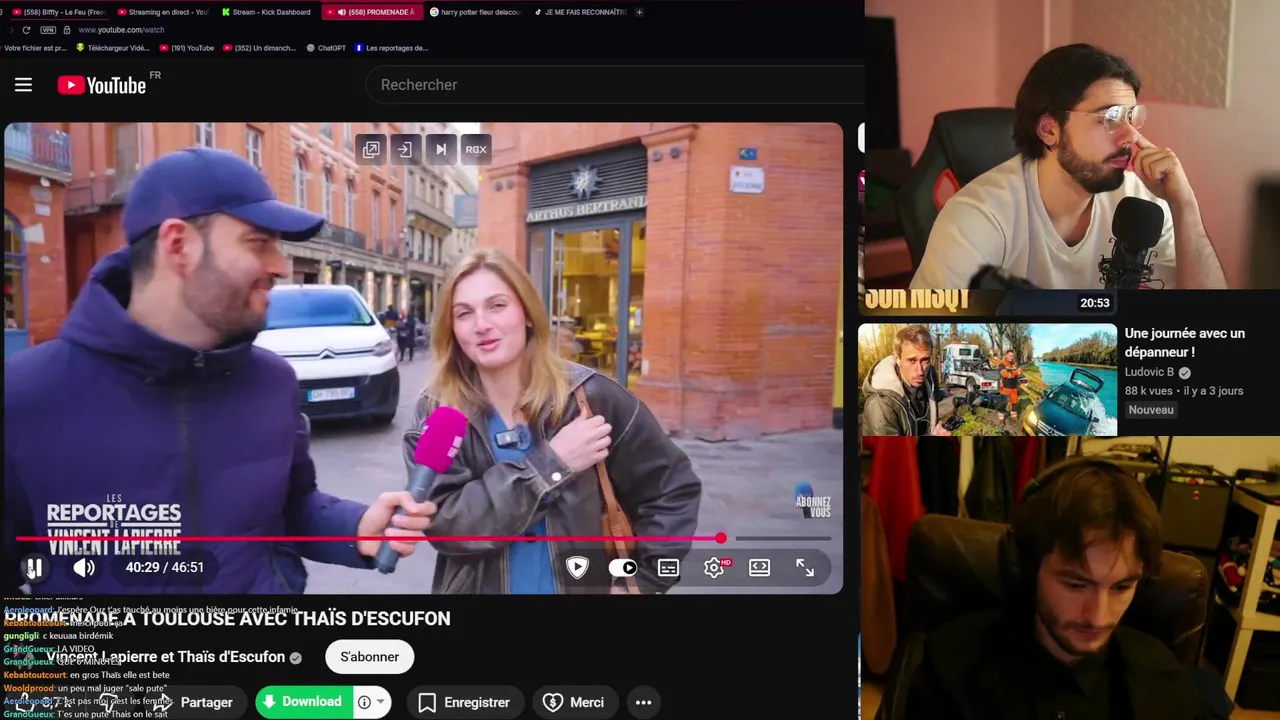Click the www.youtube.com/watch address bar

(x=121, y=30)
